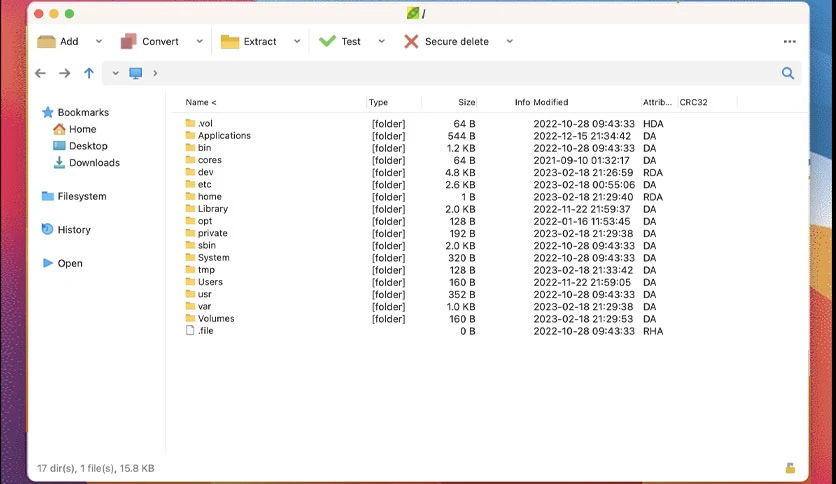Click the Open play-arrow icon in sidebar
This screenshot has height=484, width=836.
point(47,263)
